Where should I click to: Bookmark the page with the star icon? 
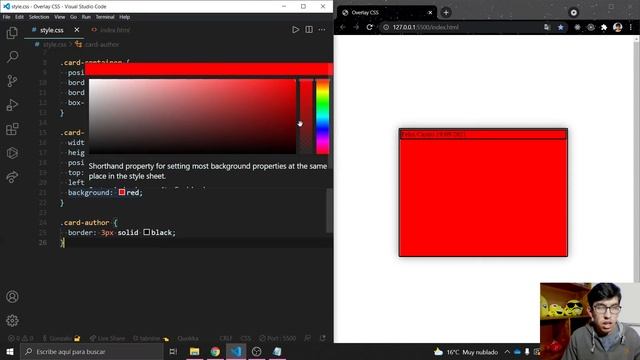(x=560, y=27)
